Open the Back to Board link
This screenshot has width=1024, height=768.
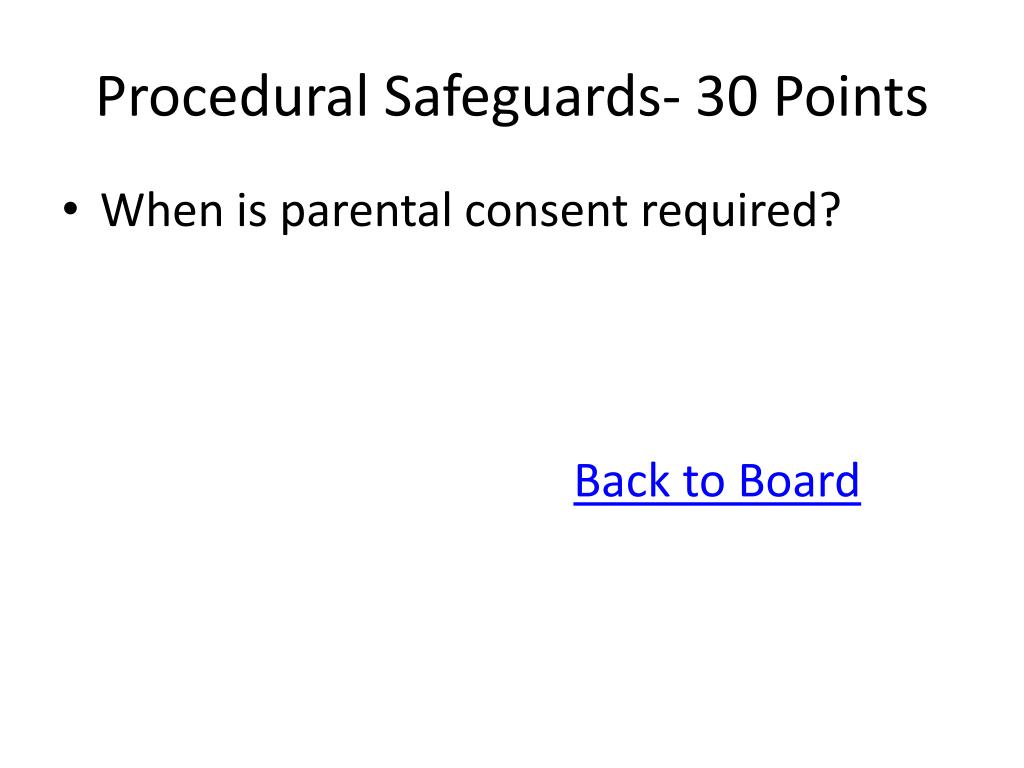click(717, 481)
